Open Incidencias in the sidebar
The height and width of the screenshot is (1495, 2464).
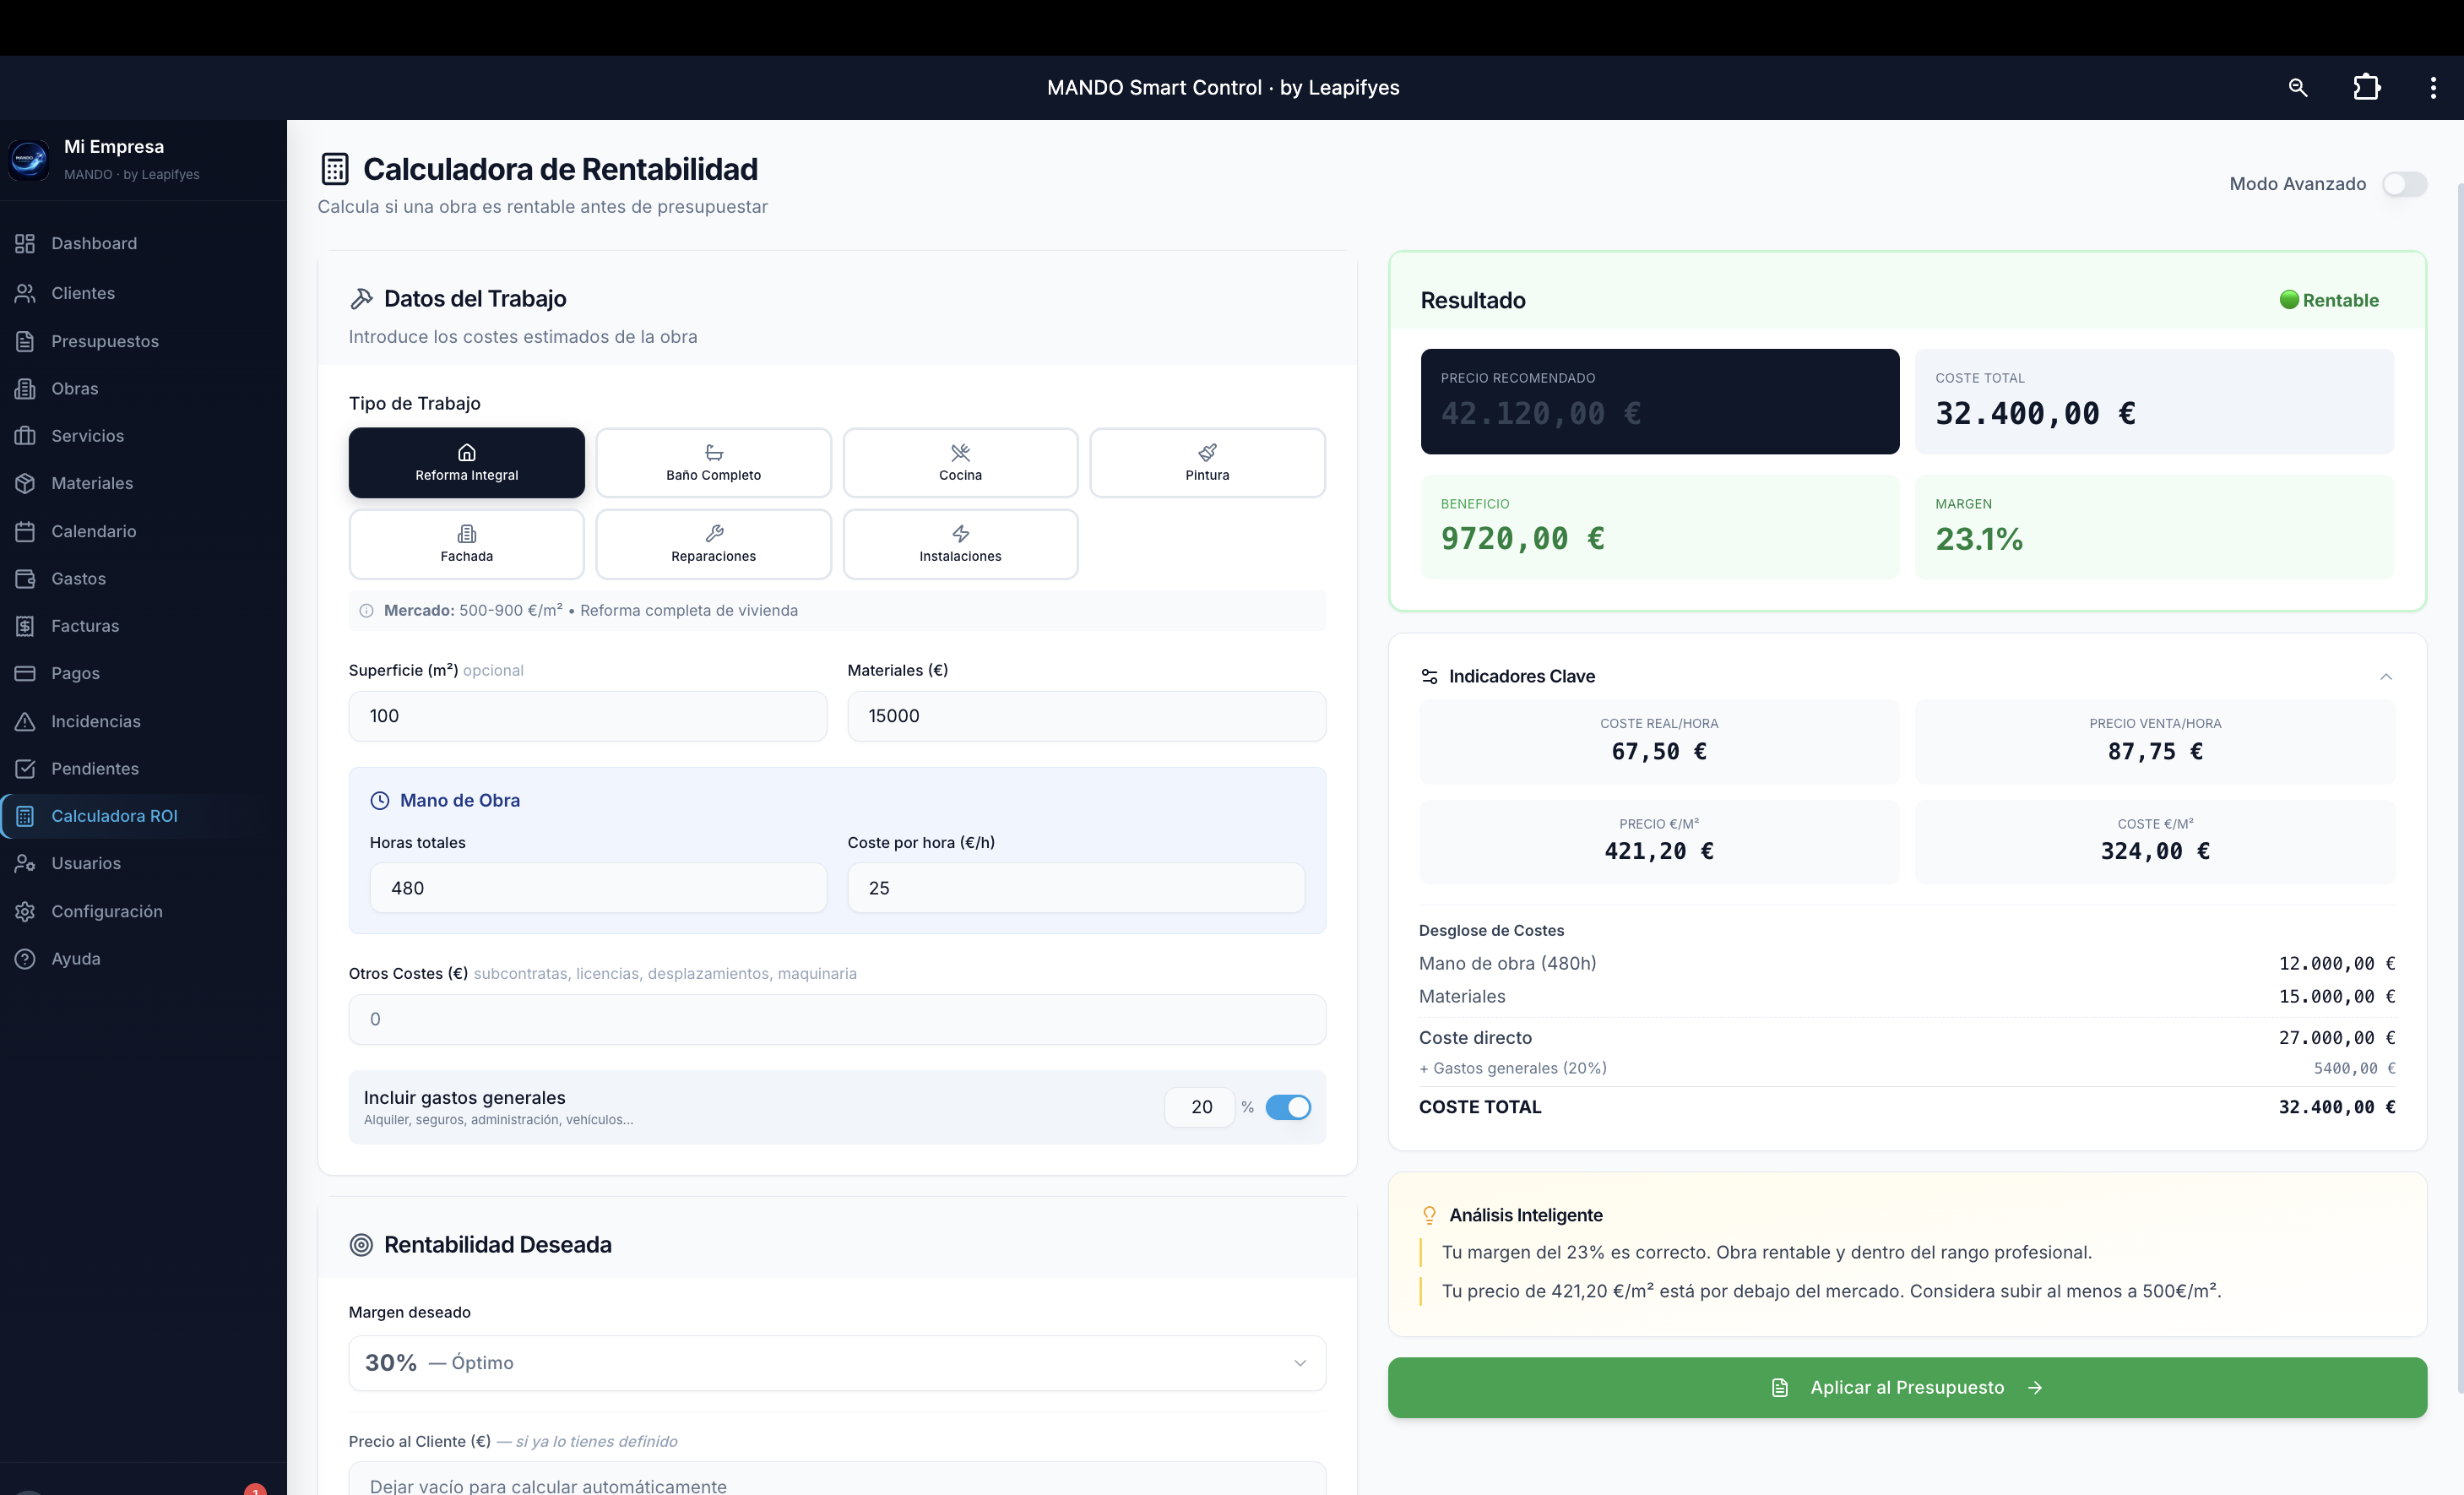pos(143,721)
